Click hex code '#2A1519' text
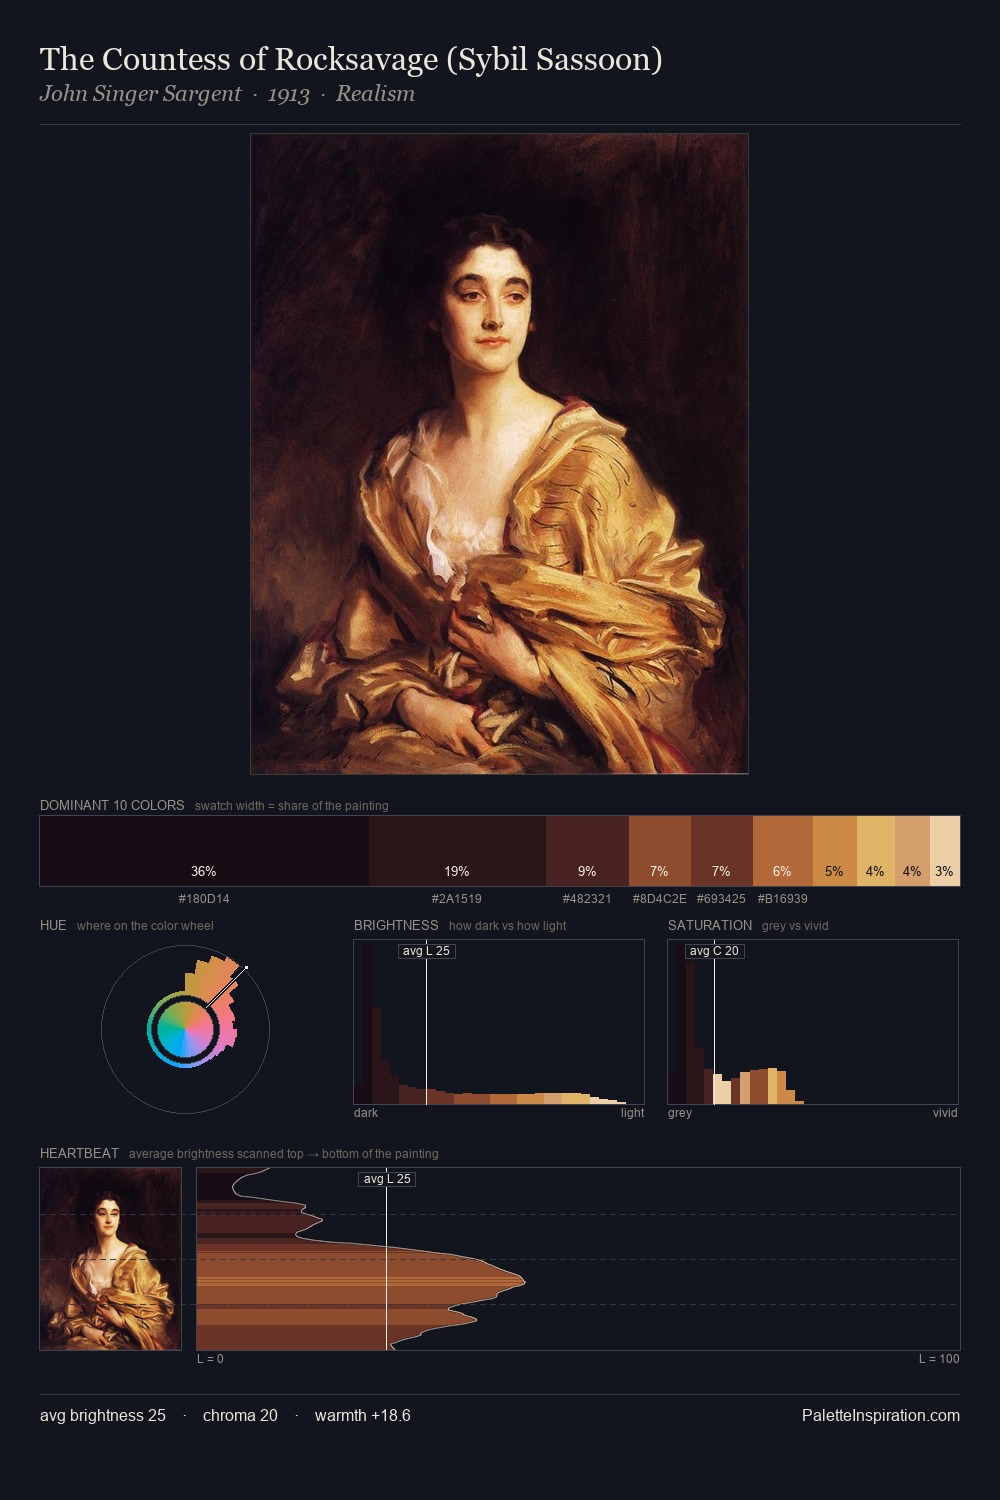The image size is (1000, 1500). tap(457, 899)
